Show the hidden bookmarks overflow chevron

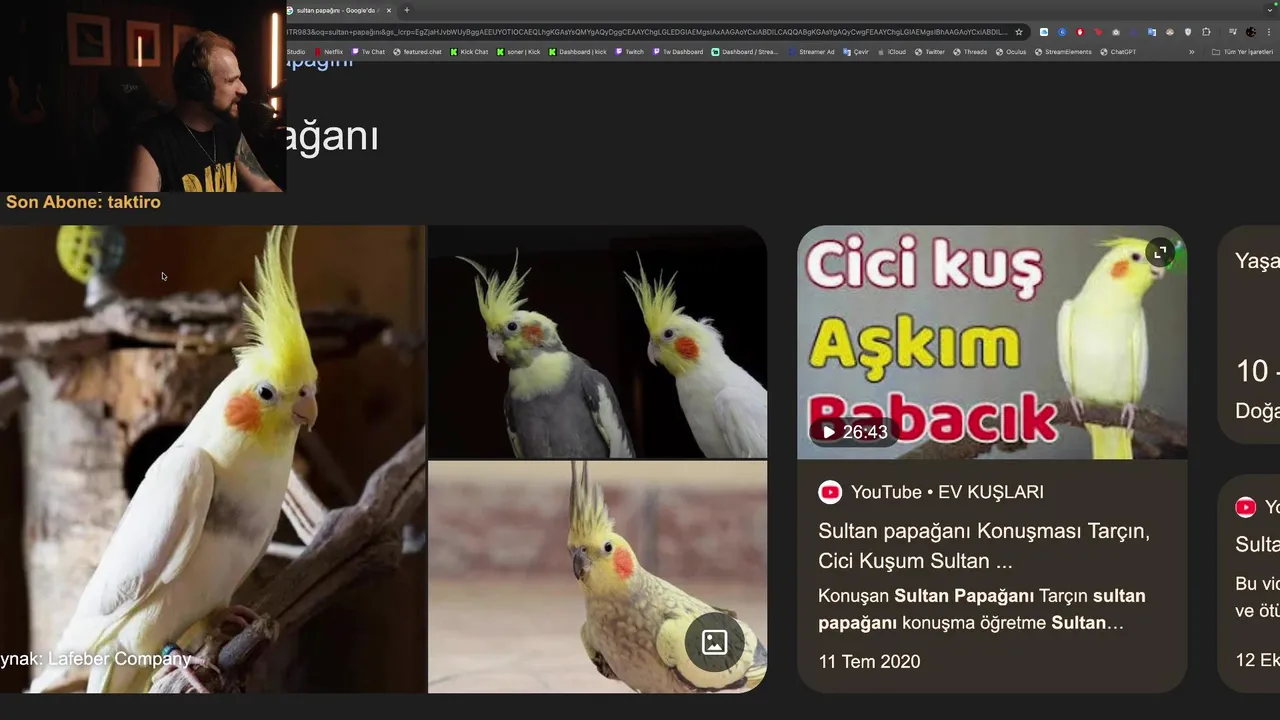1191,52
